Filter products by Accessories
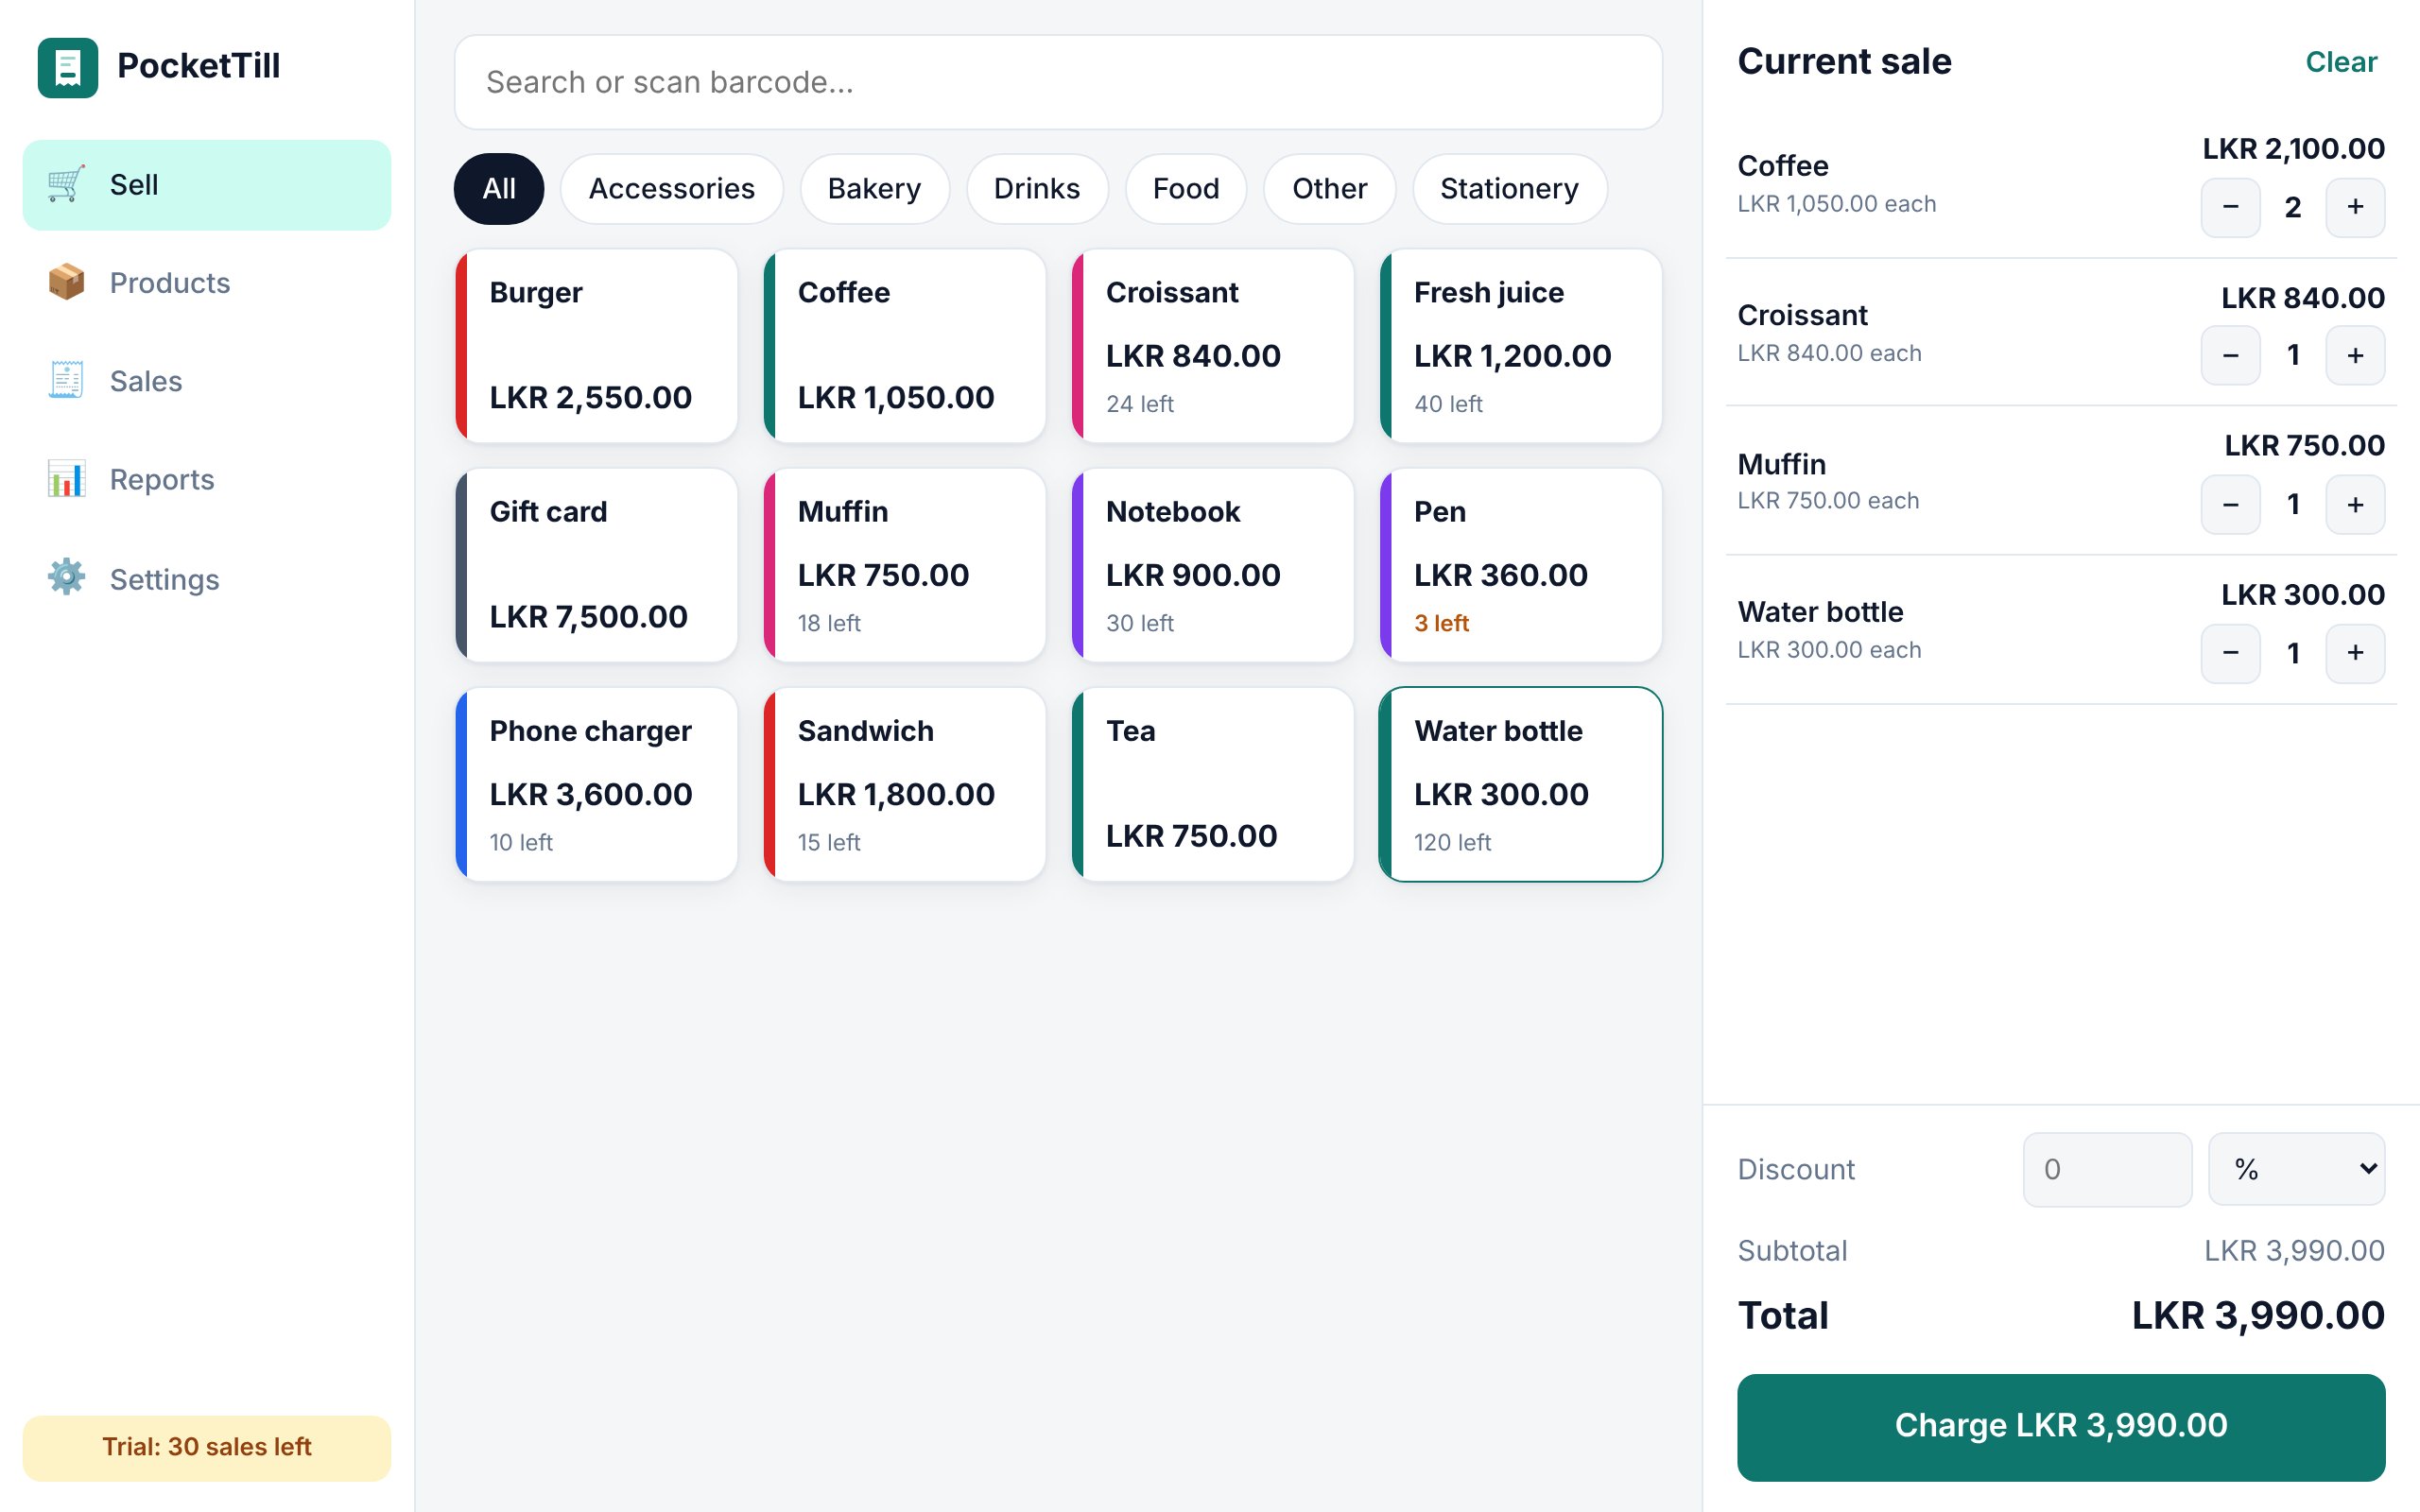The image size is (2420, 1512). (671, 188)
